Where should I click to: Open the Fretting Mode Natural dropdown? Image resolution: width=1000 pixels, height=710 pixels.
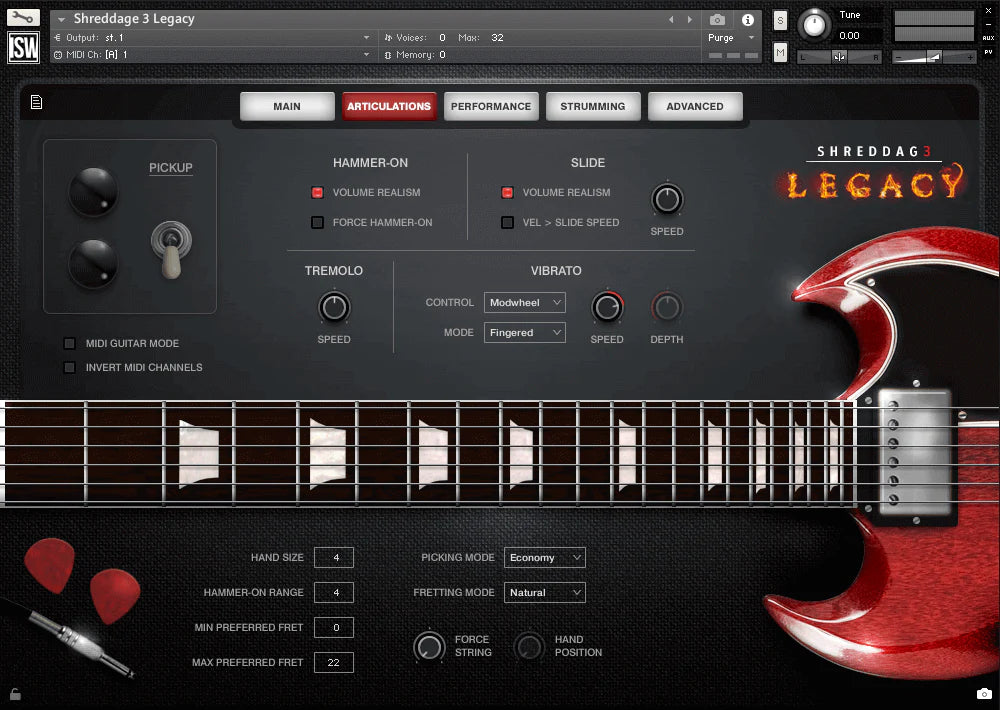tap(545, 592)
